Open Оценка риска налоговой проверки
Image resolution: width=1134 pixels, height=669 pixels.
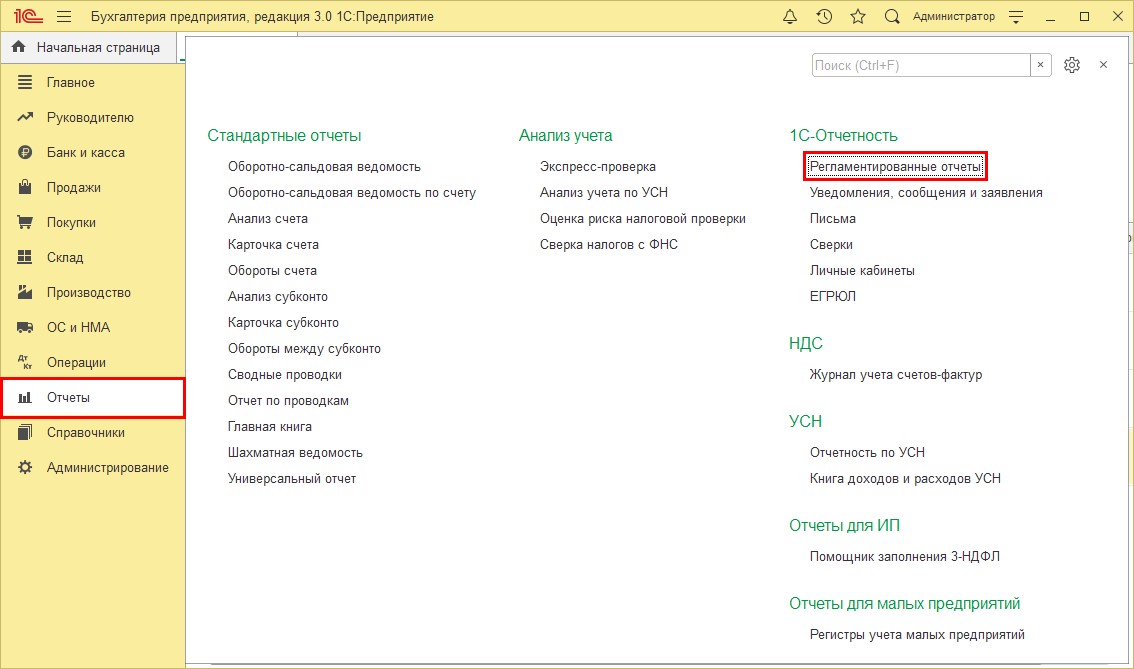pyautogui.click(x=643, y=218)
